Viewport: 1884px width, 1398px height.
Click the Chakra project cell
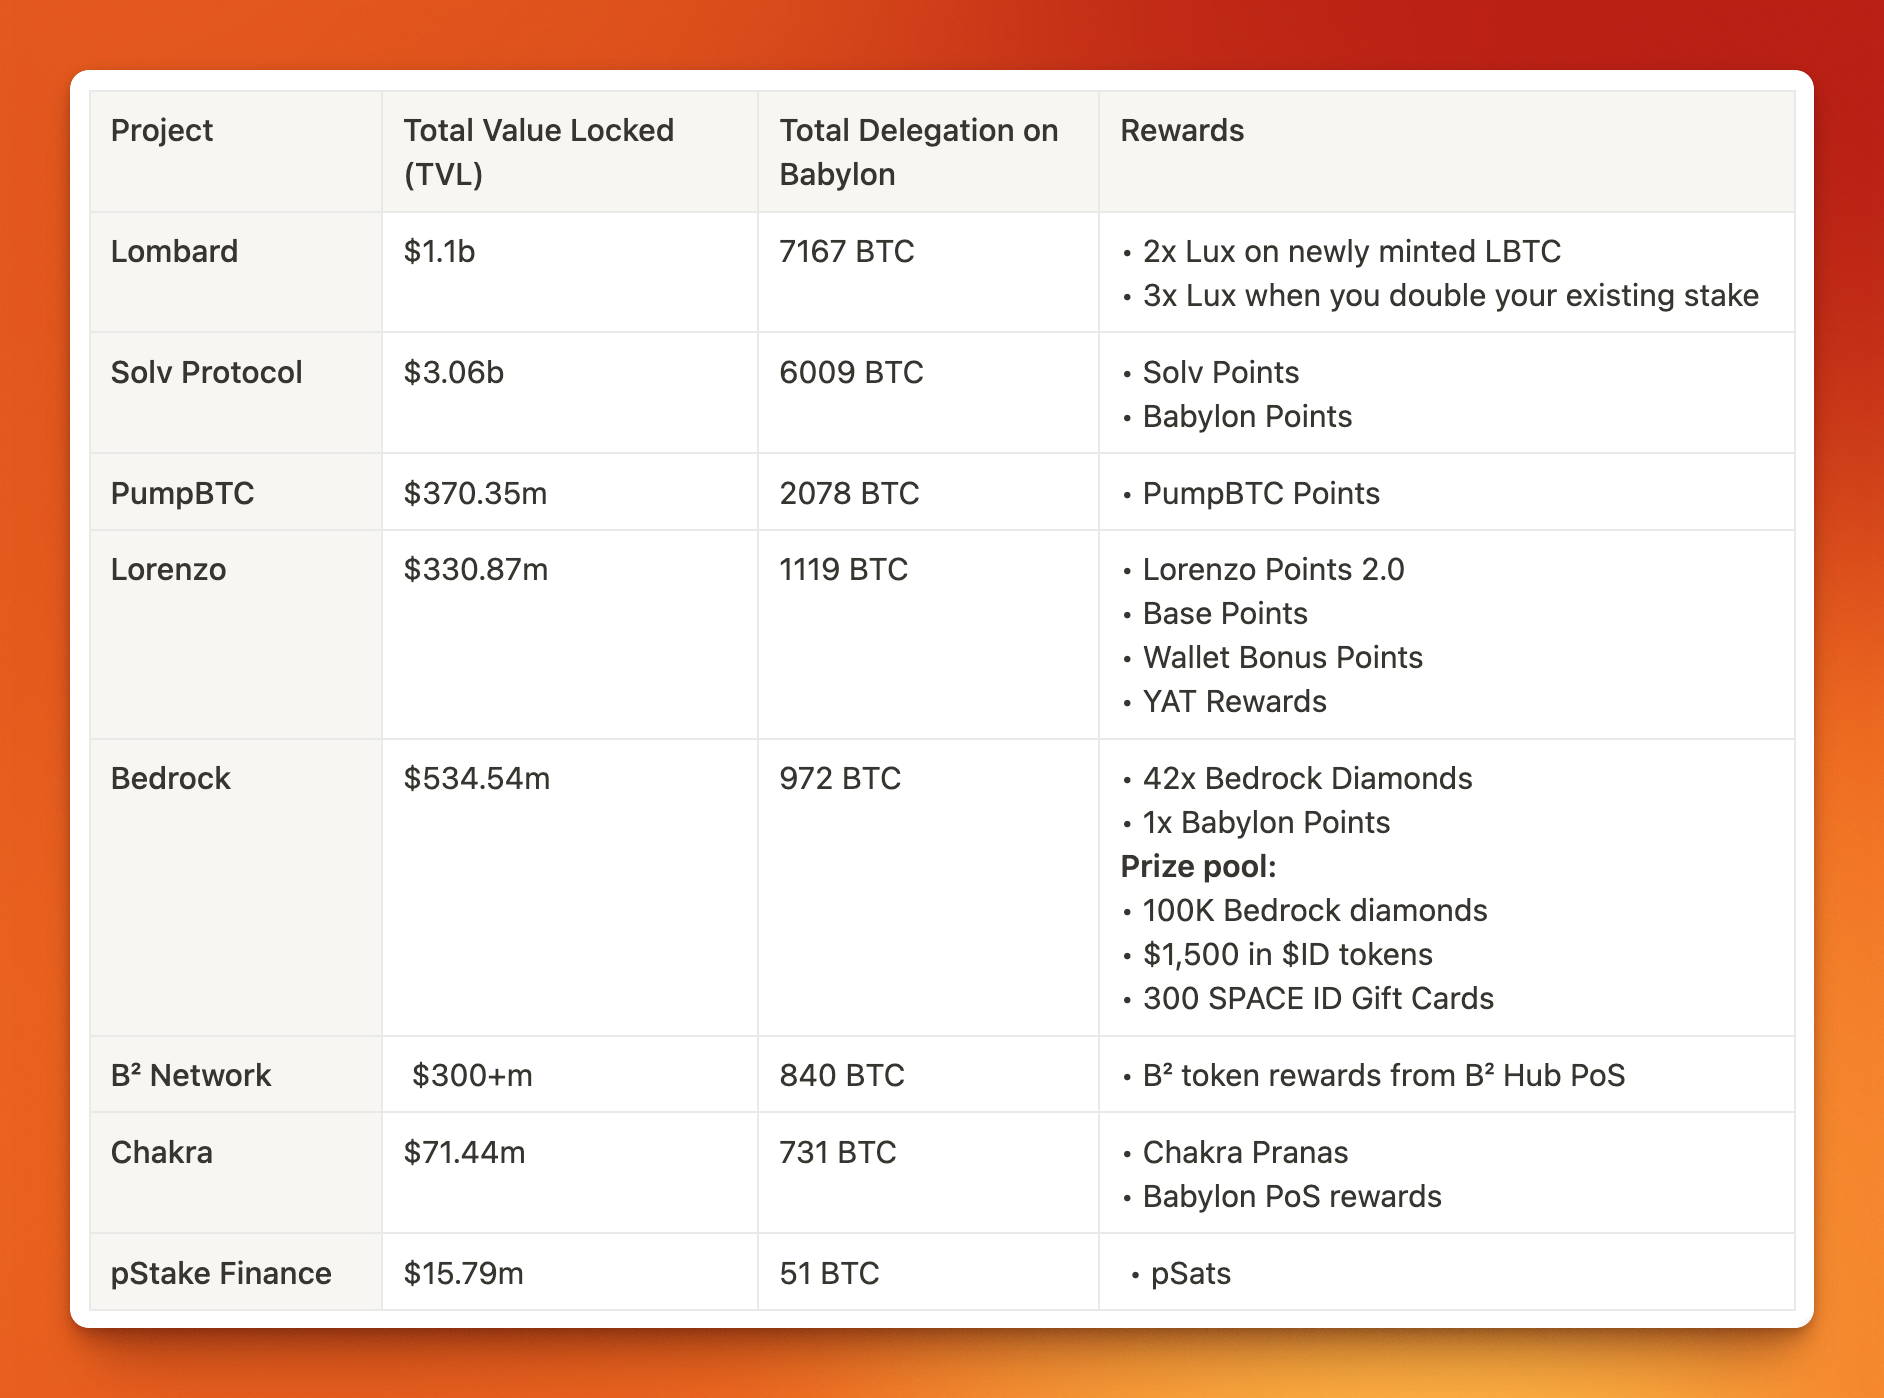(236, 1173)
